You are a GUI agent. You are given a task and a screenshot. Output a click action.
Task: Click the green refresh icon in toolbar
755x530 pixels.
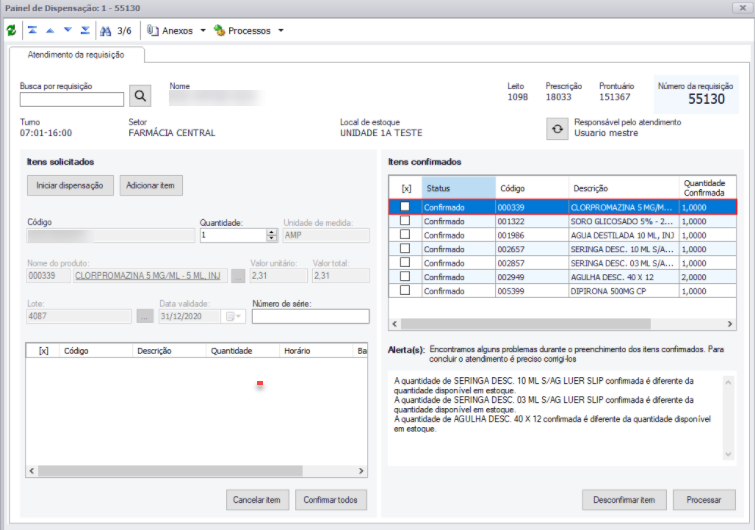point(11,31)
